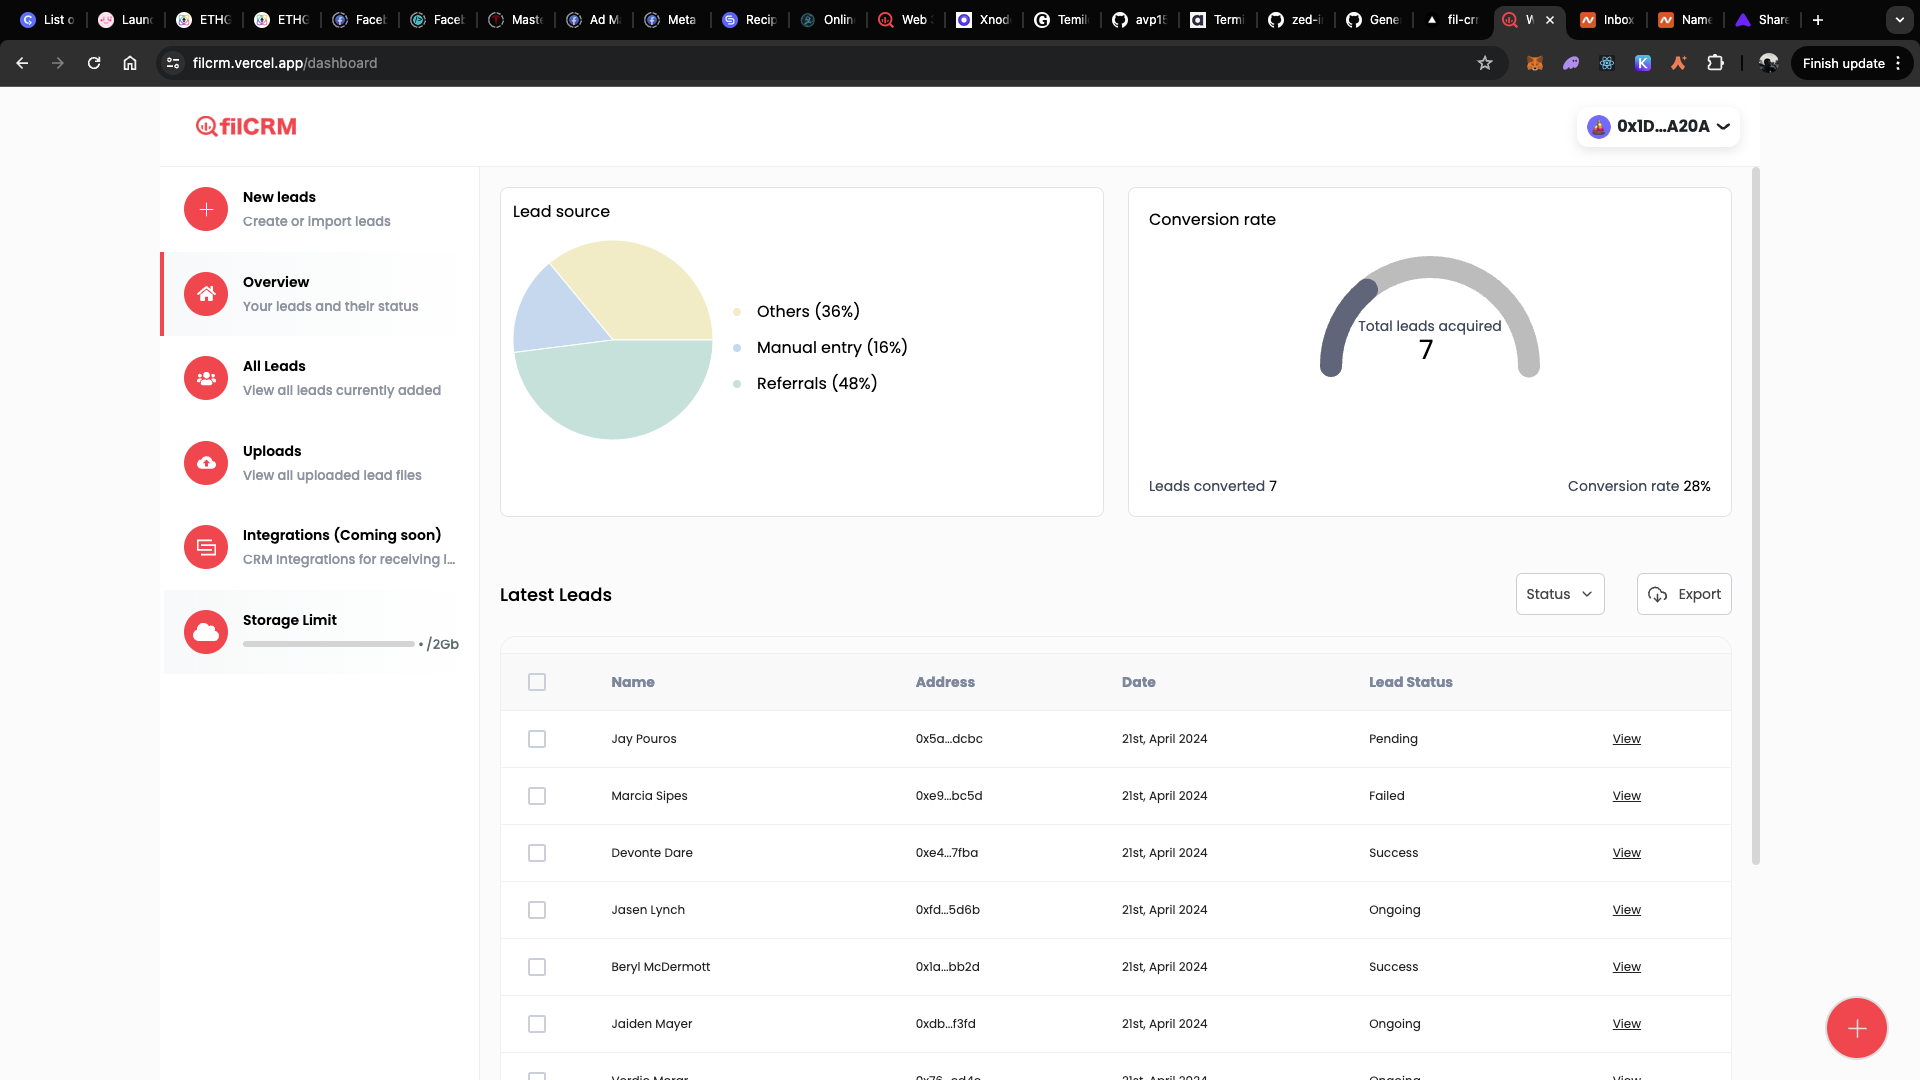This screenshot has height=1080, width=1920.
Task: Click the address bar URL field
Action: [830, 63]
